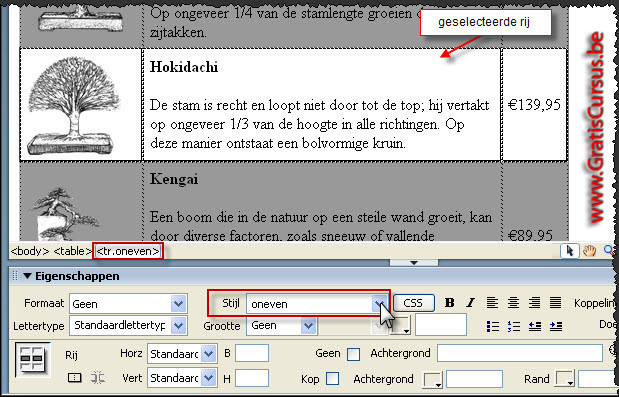
Task: Click the Achtergrond image input field
Action: point(520,353)
